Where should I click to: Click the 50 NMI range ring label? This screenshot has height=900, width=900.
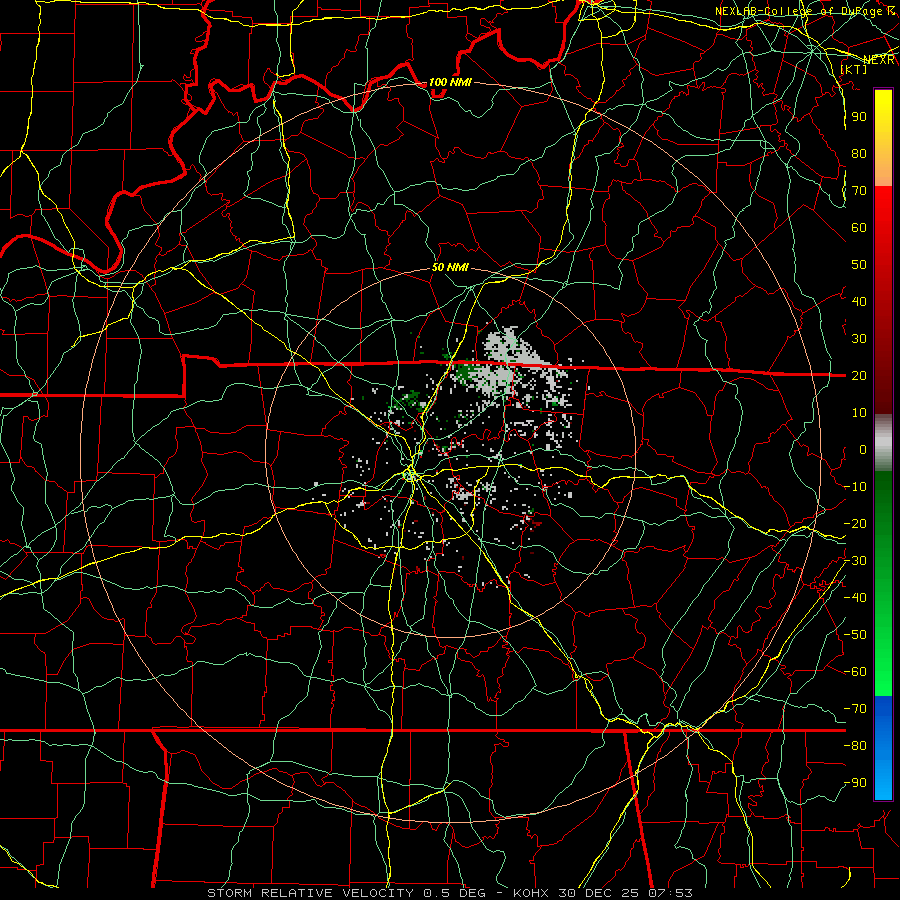click(450, 267)
